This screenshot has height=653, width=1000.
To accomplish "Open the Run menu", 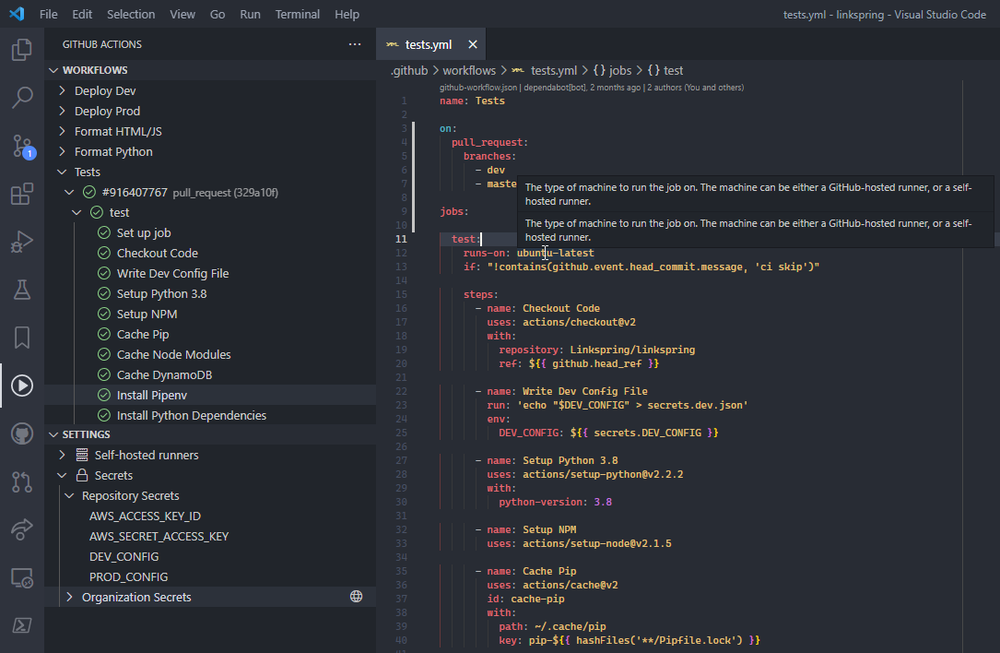I will coord(250,14).
